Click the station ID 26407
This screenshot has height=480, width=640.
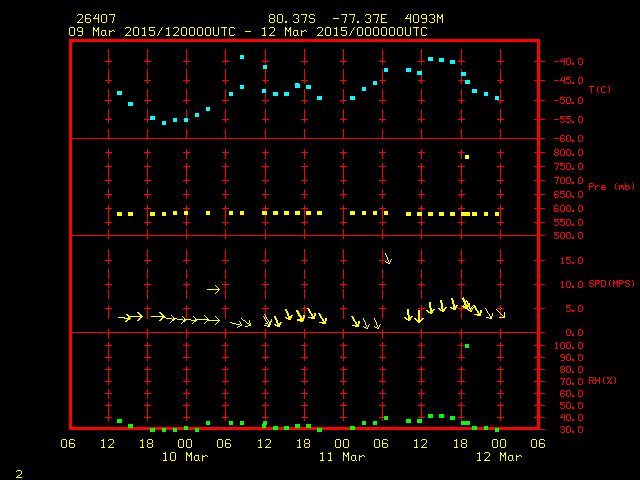[x=96, y=19]
